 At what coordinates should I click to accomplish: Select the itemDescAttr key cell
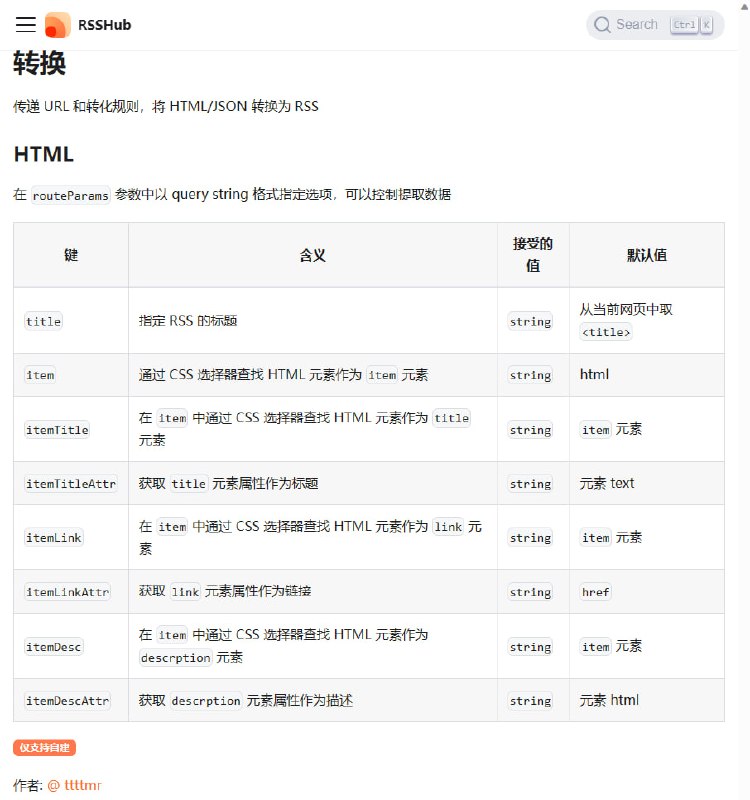[x=67, y=701]
